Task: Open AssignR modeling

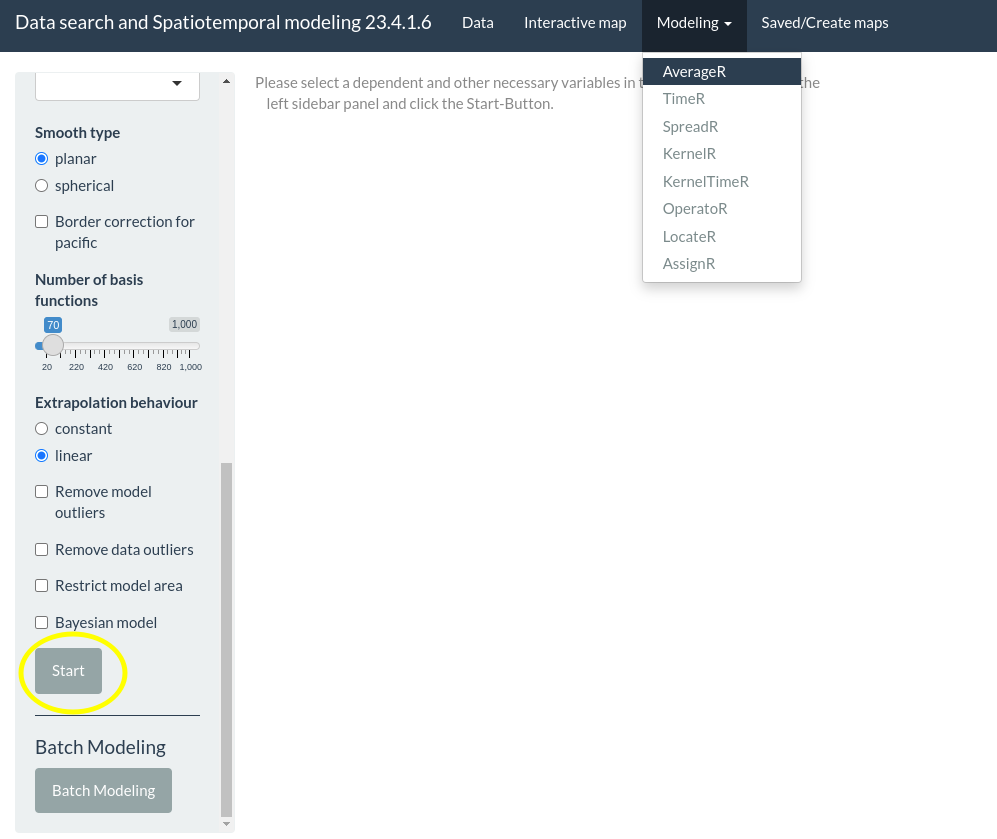Action: click(689, 263)
